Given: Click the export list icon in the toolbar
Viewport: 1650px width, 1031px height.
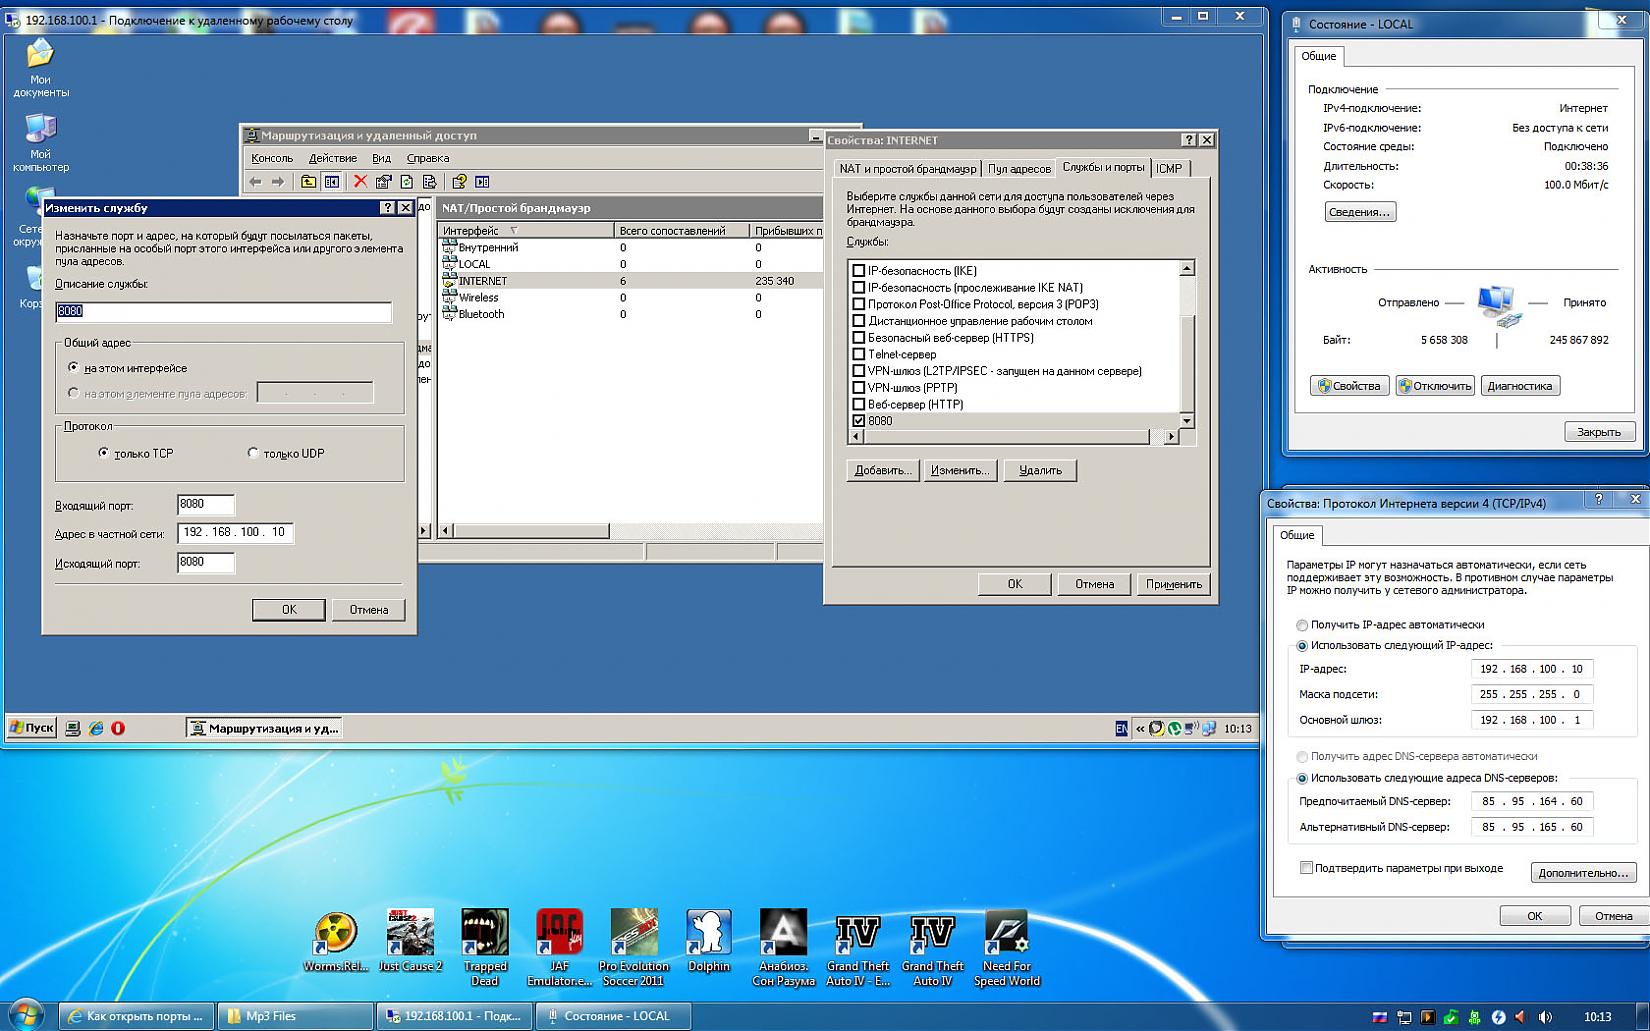Looking at the screenshot, I should pyautogui.click(x=430, y=182).
